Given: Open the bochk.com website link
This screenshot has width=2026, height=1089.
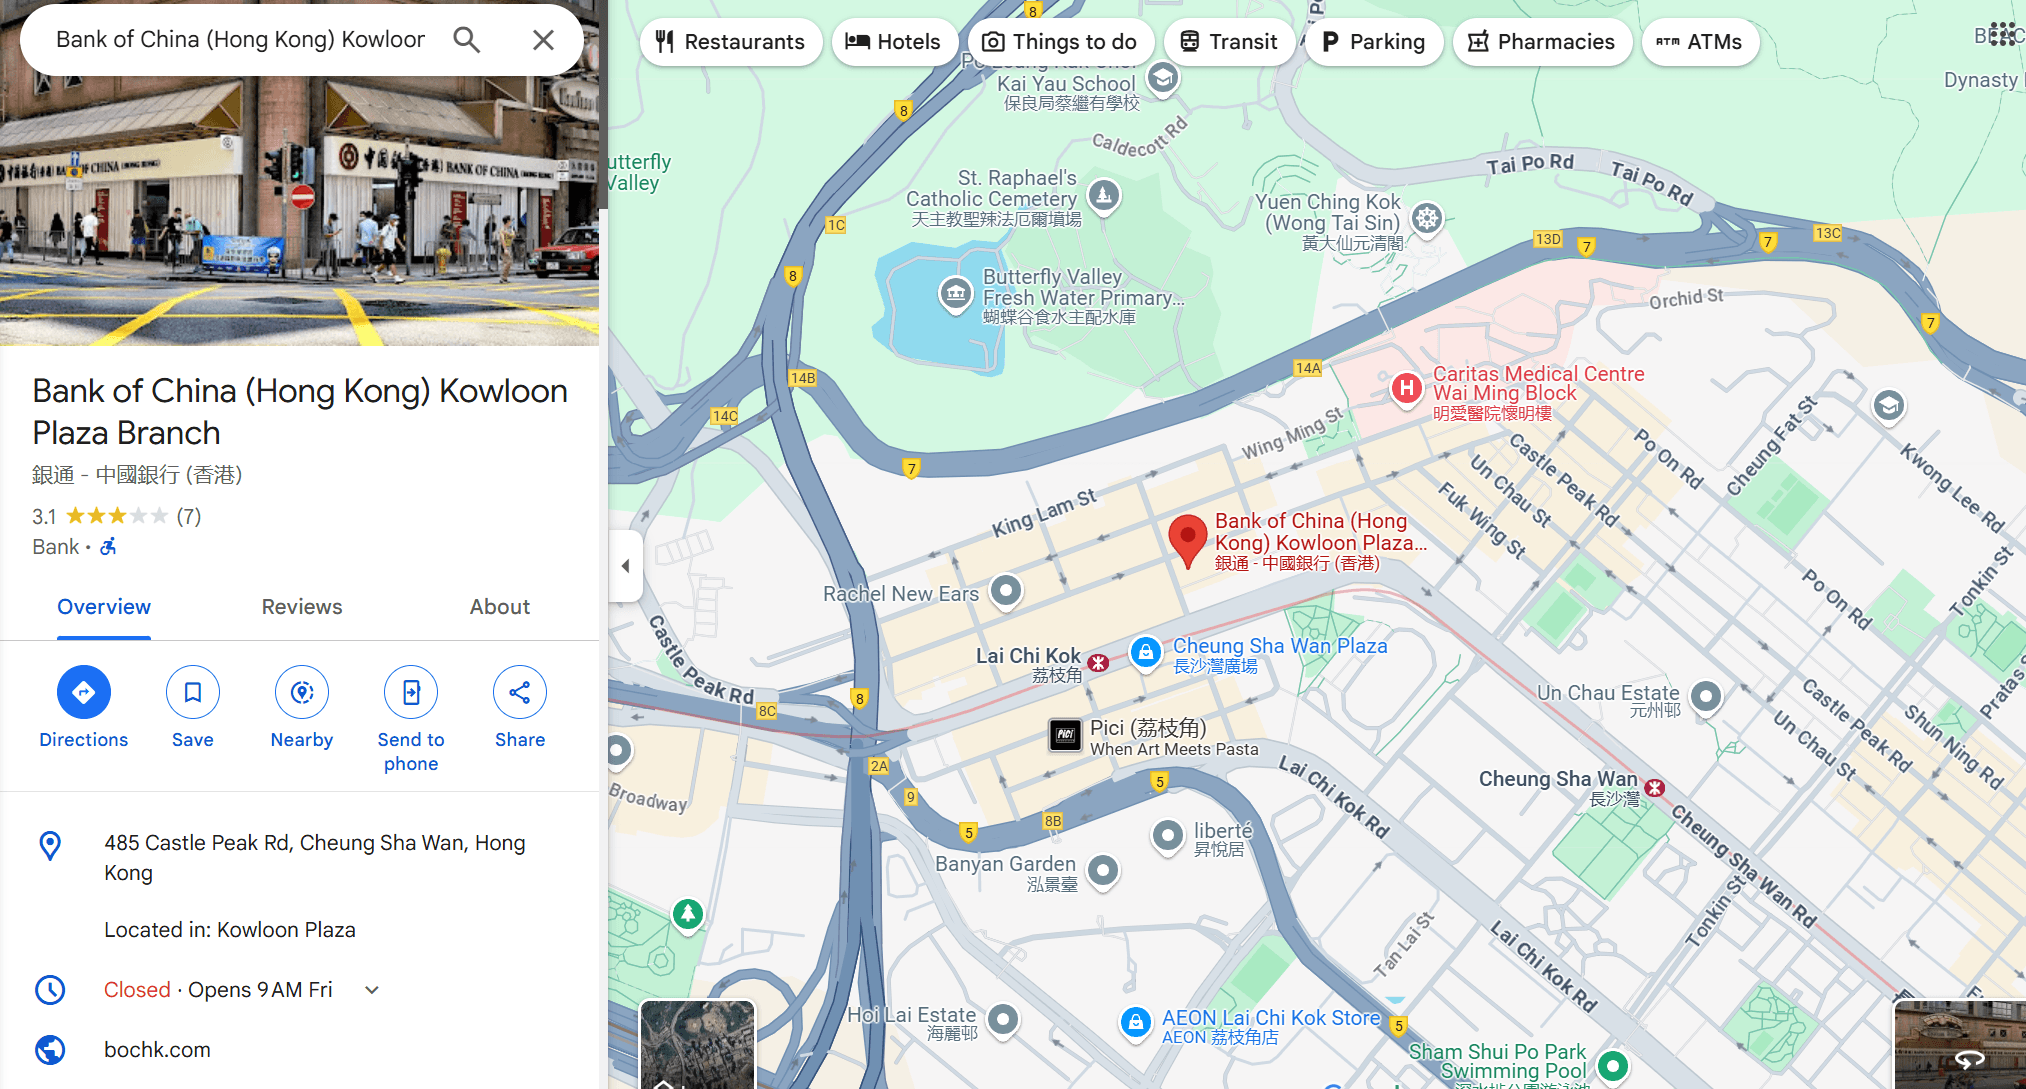Looking at the screenshot, I should 157,1050.
